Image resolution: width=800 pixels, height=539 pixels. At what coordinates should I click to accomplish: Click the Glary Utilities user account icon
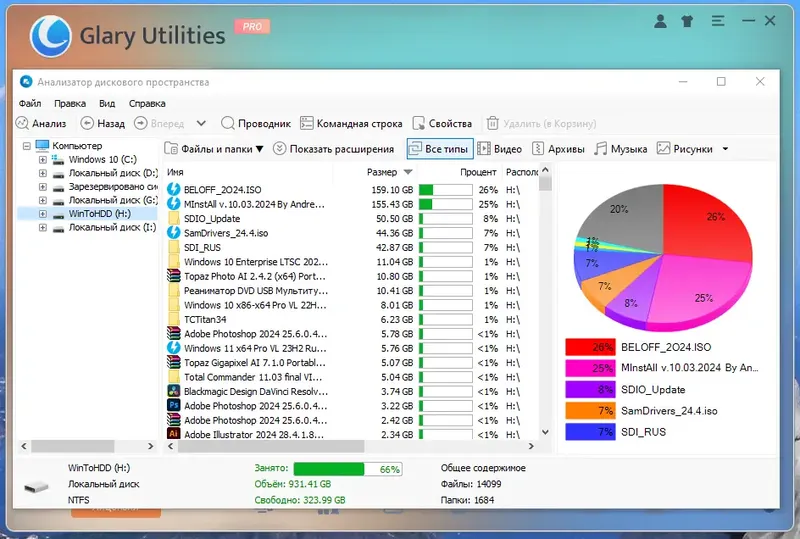pos(660,21)
